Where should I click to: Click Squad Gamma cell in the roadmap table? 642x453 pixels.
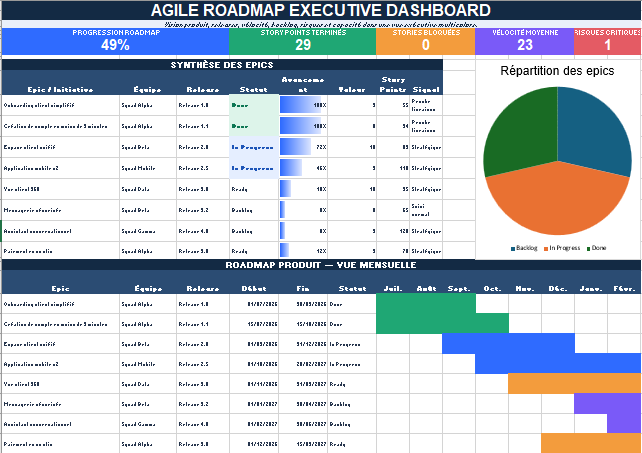[148, 424]
